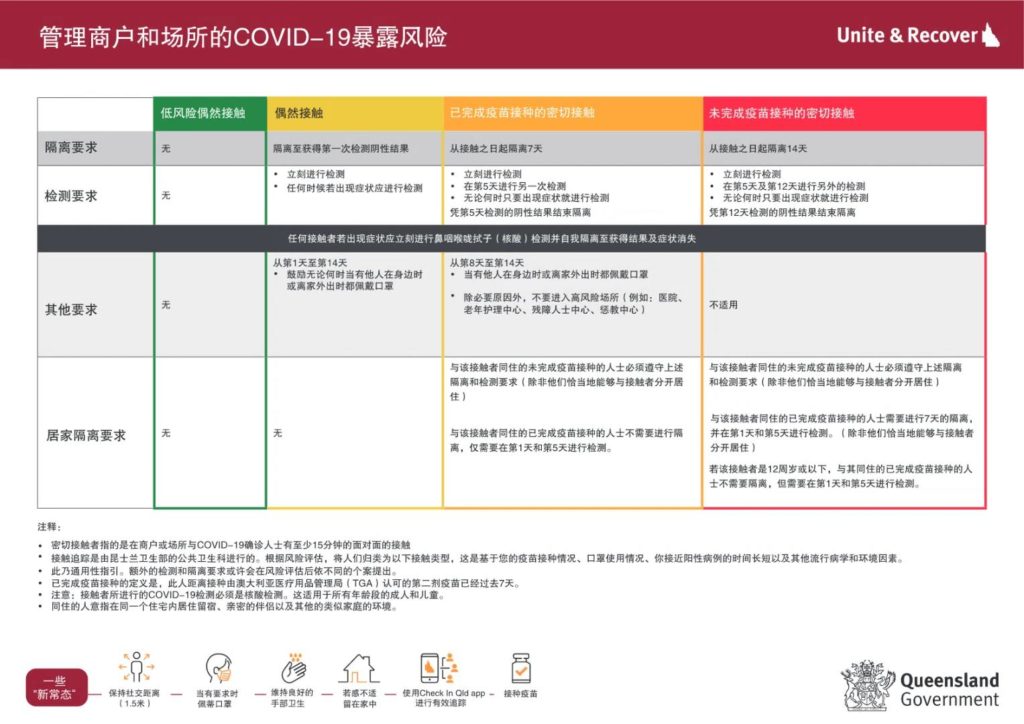Viewport: 1024px width, 724px height.
Task: Click '无' in the 其他要求 low-risk cell
Action: (166, 305)
